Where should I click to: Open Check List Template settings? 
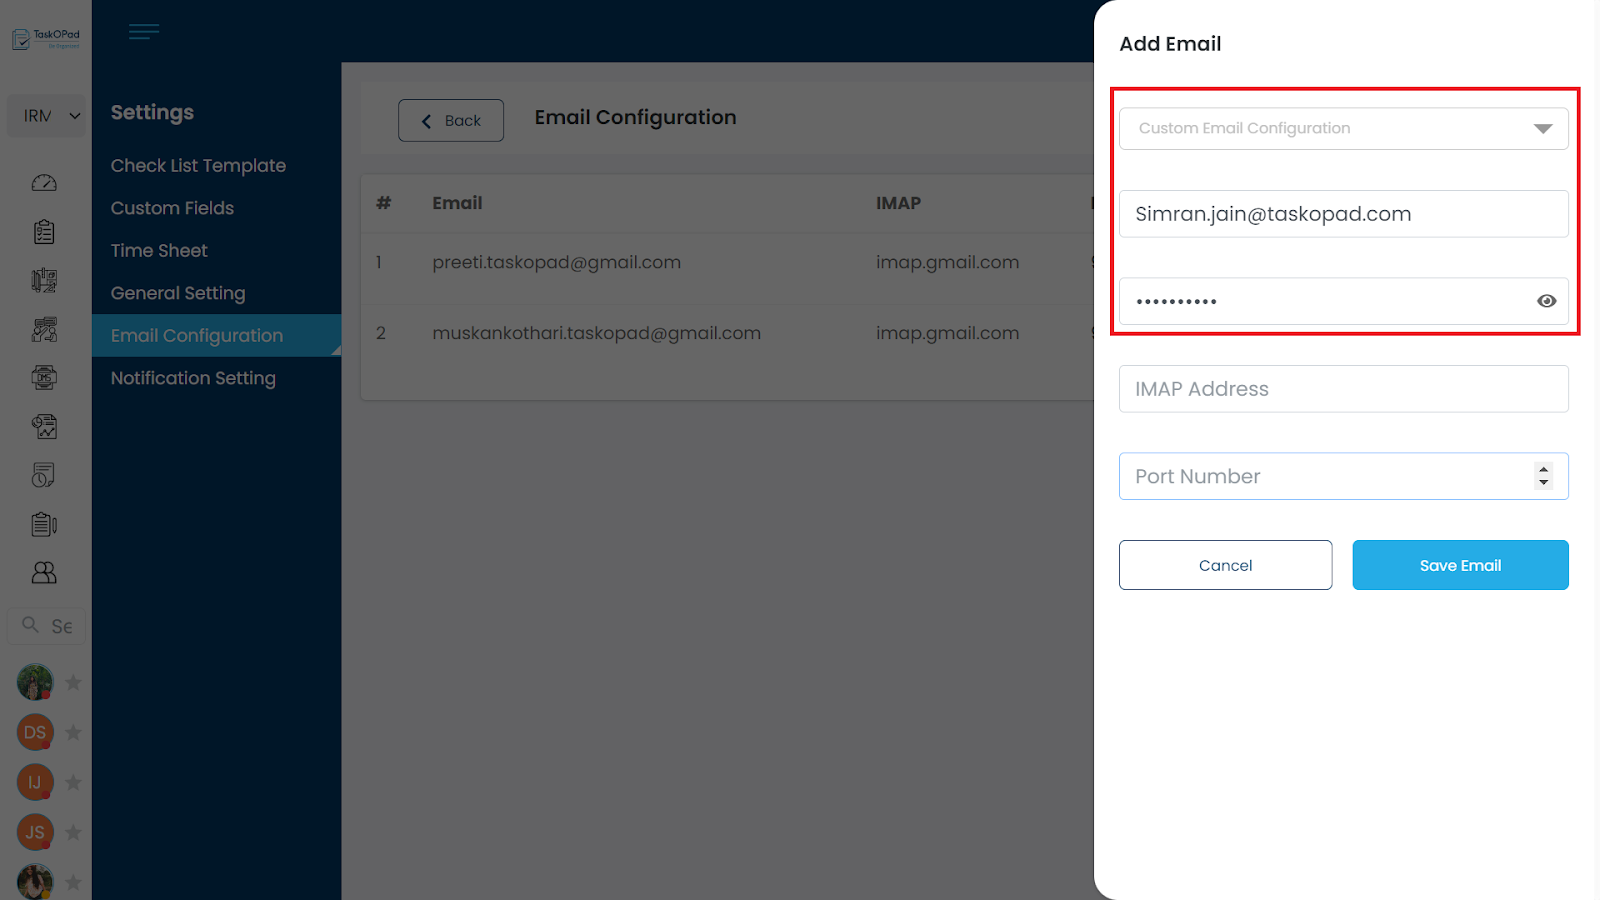[x=198, y=166]
